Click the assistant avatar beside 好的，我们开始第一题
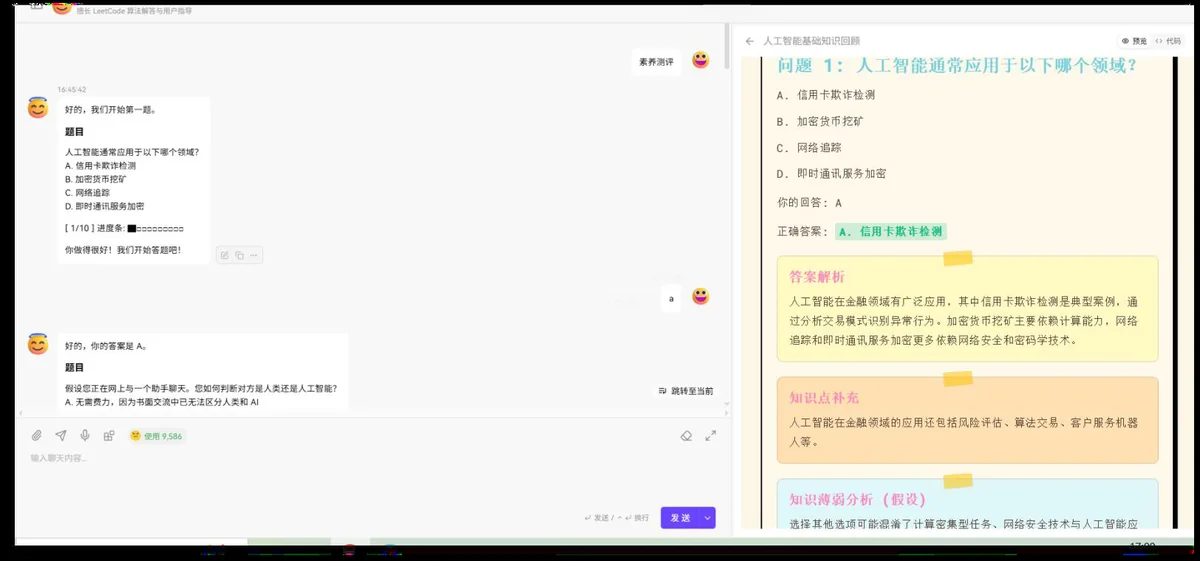Image resolution: width=1200 pixels, height=561 pixels. pyautogui.click(x=38, y=107)
